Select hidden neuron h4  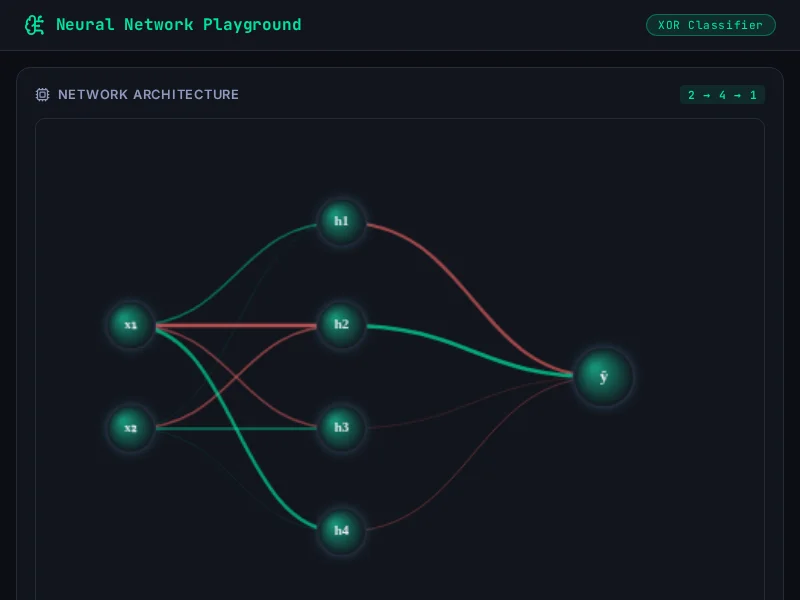pyautogui.click(x=341, y=531)
